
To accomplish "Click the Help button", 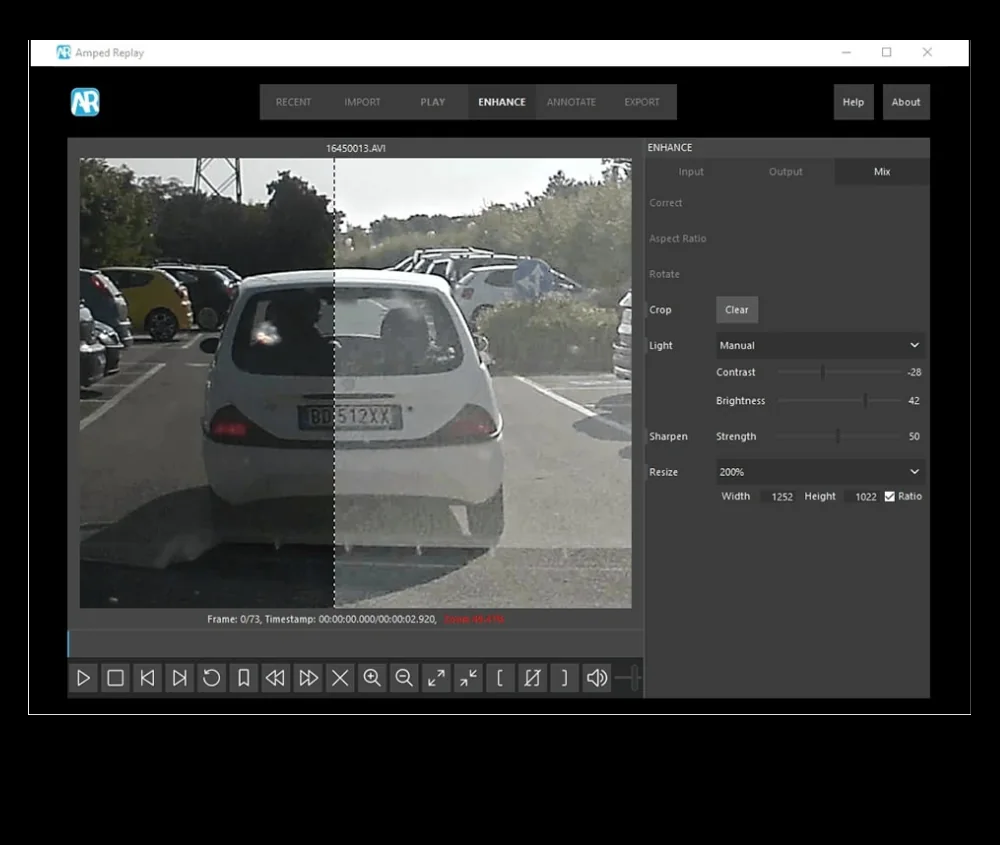I will 853,102.
